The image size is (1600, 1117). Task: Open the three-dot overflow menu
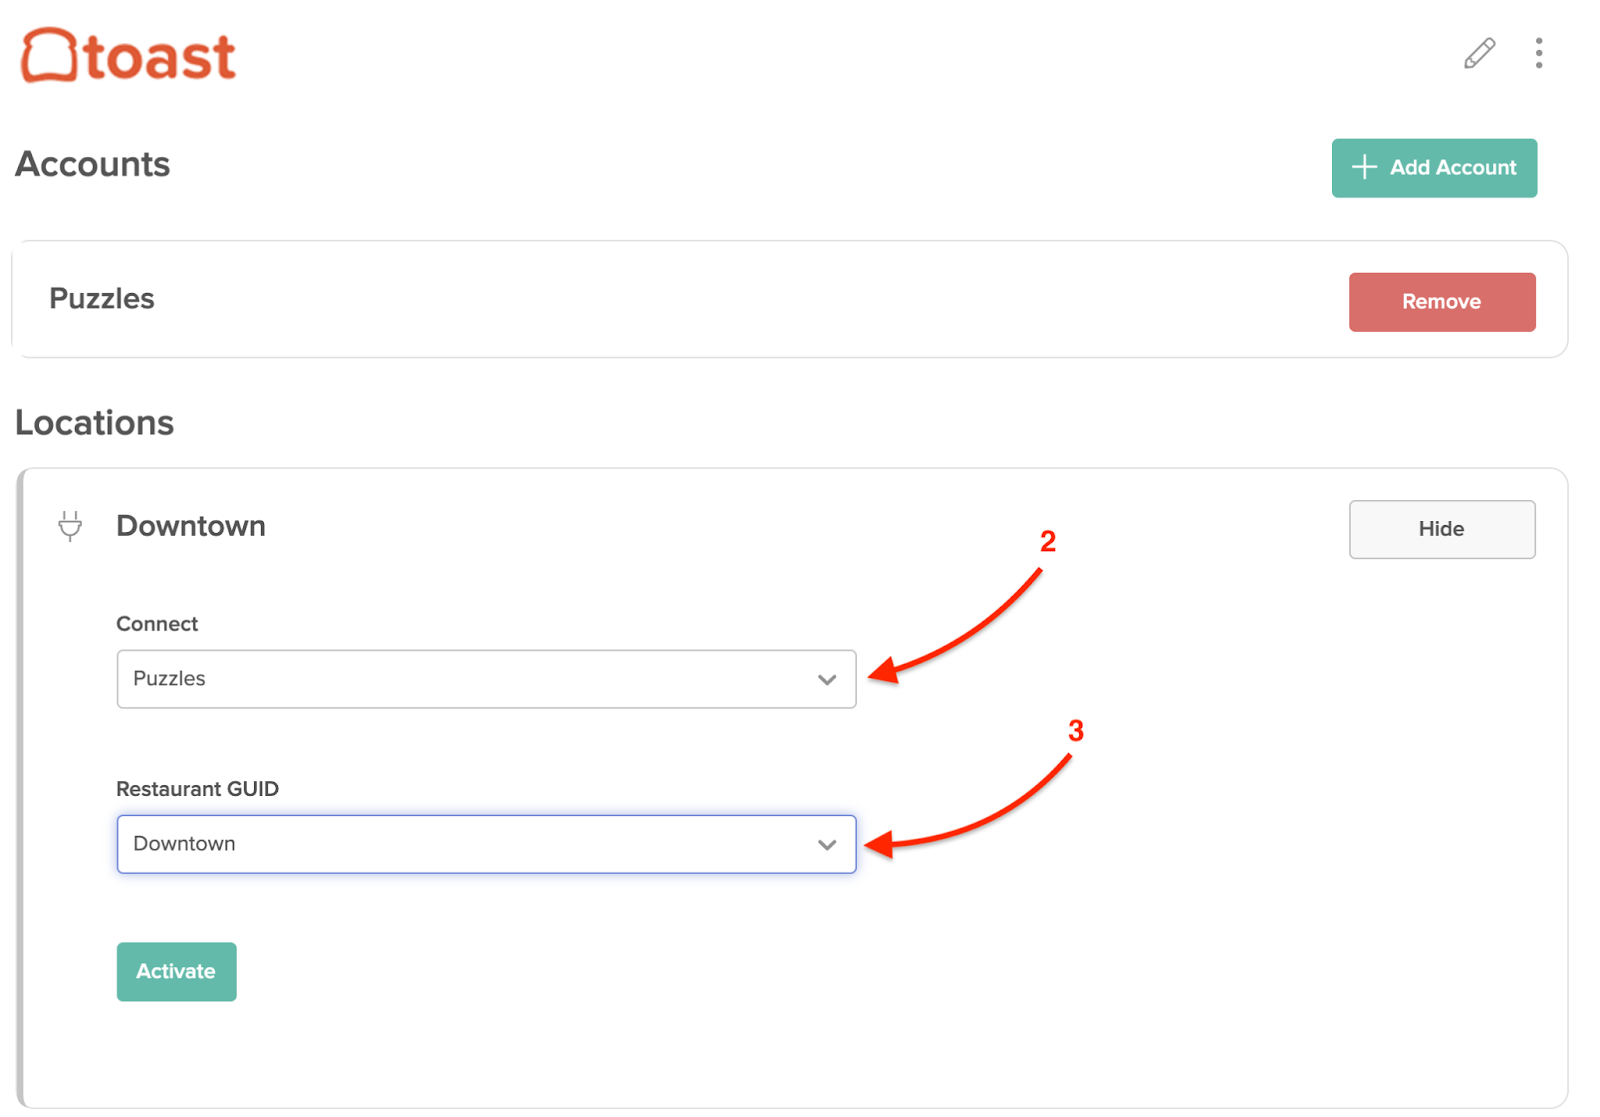point(1538,54)
